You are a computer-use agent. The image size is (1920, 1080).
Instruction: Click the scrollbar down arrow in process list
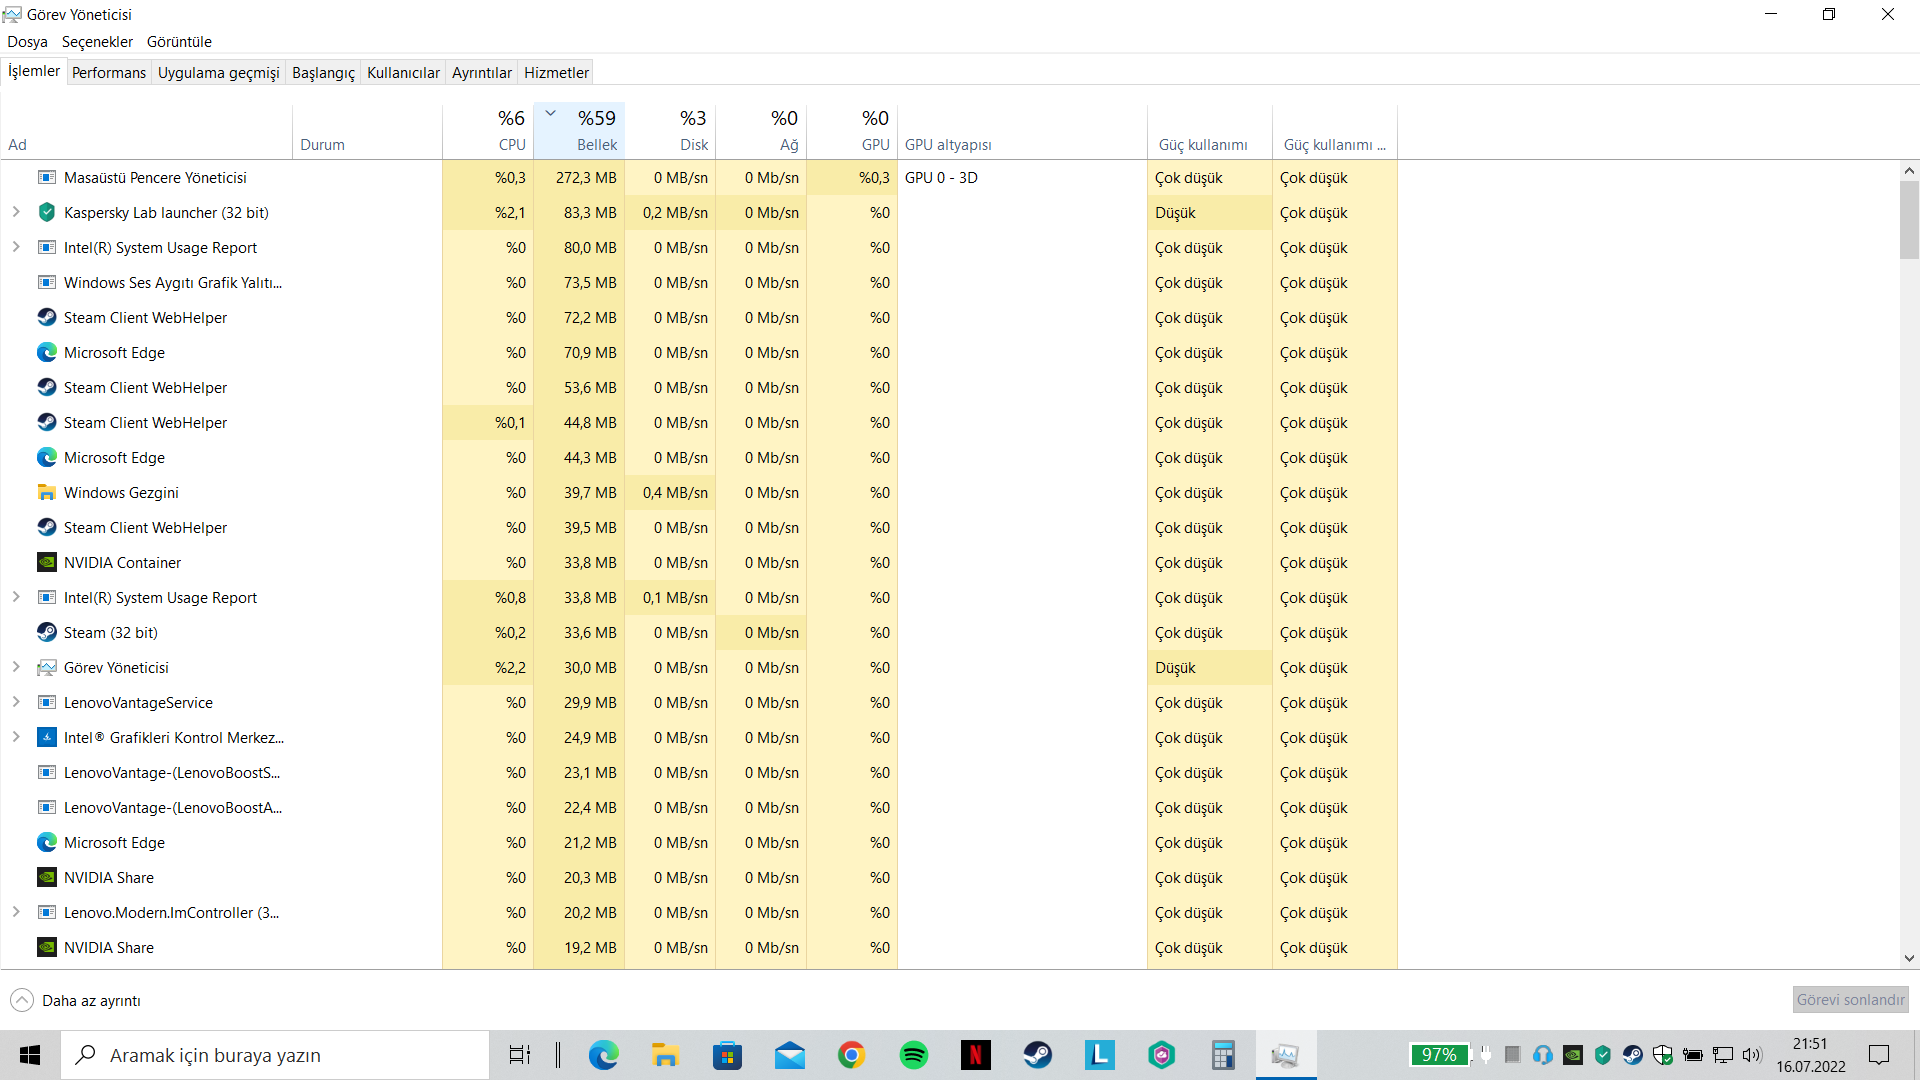(1909, 958)
